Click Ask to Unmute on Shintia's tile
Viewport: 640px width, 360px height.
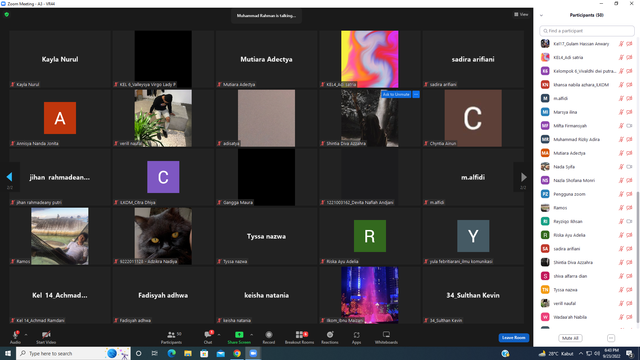pyautogui.click(x=396, y=94)
